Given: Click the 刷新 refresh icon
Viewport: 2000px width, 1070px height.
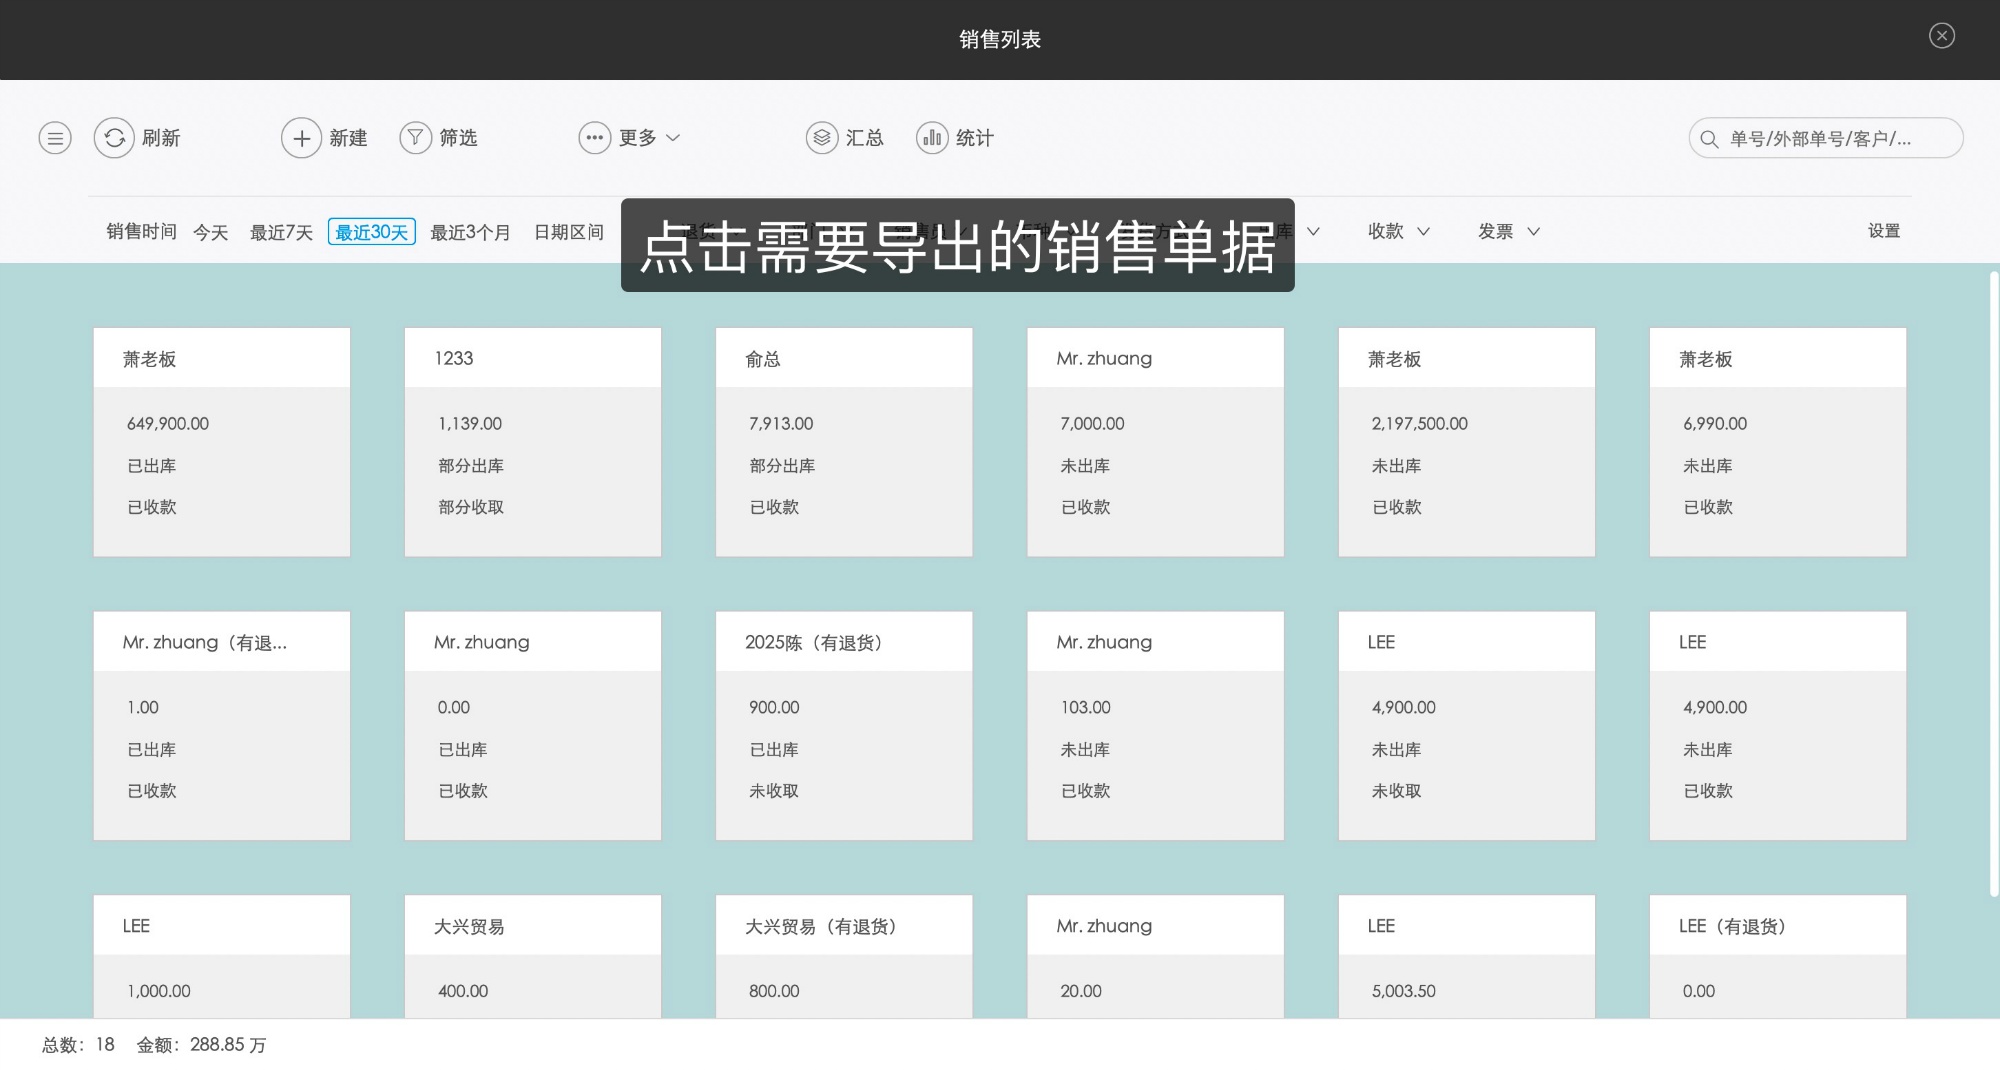Looking at the screenshot, I should (113, 138).
